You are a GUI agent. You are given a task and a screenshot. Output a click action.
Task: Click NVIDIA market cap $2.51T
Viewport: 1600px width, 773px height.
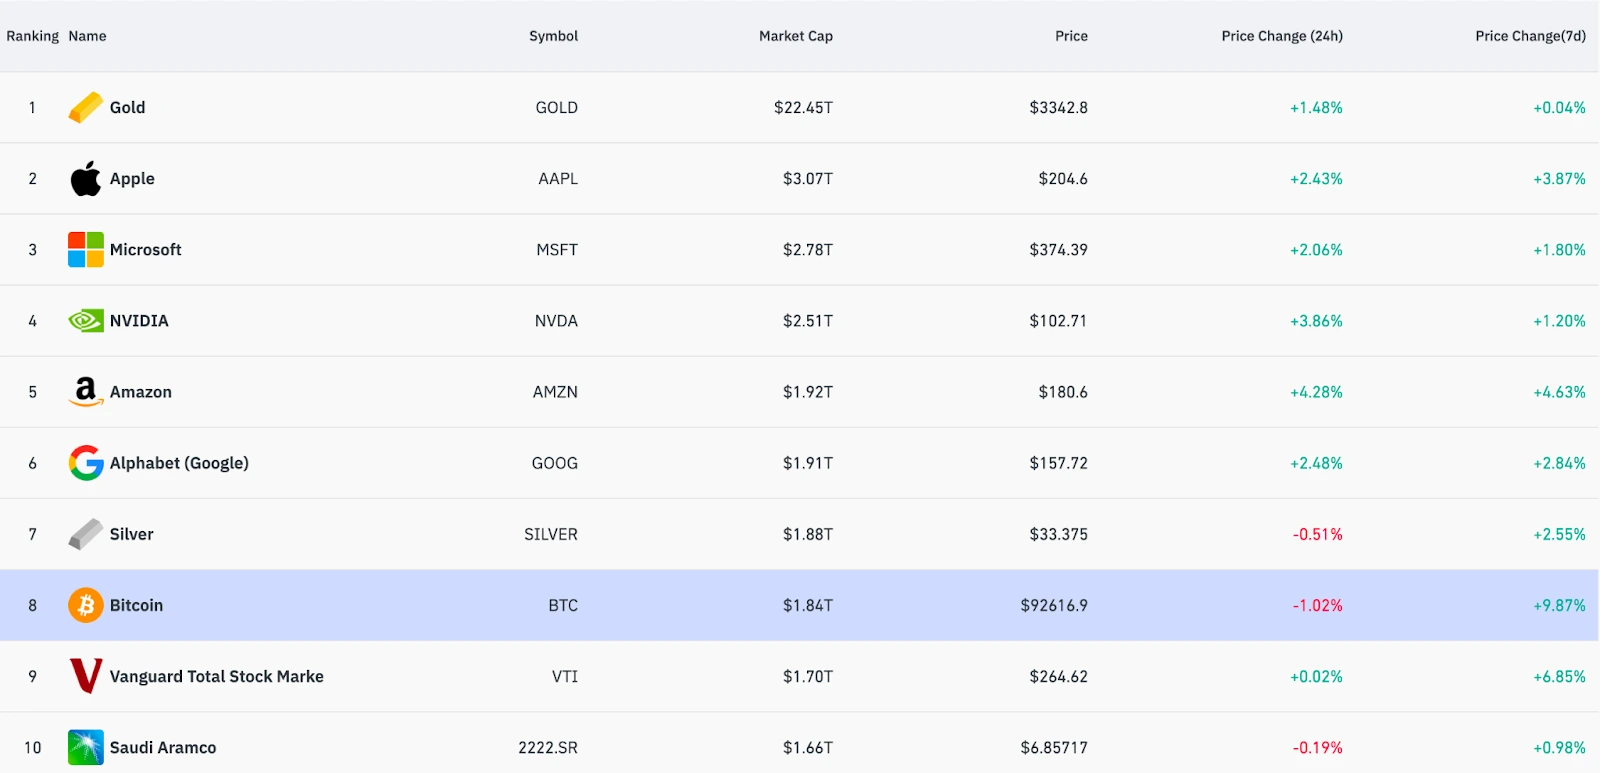pyautogui.click(x=808, y=320)
